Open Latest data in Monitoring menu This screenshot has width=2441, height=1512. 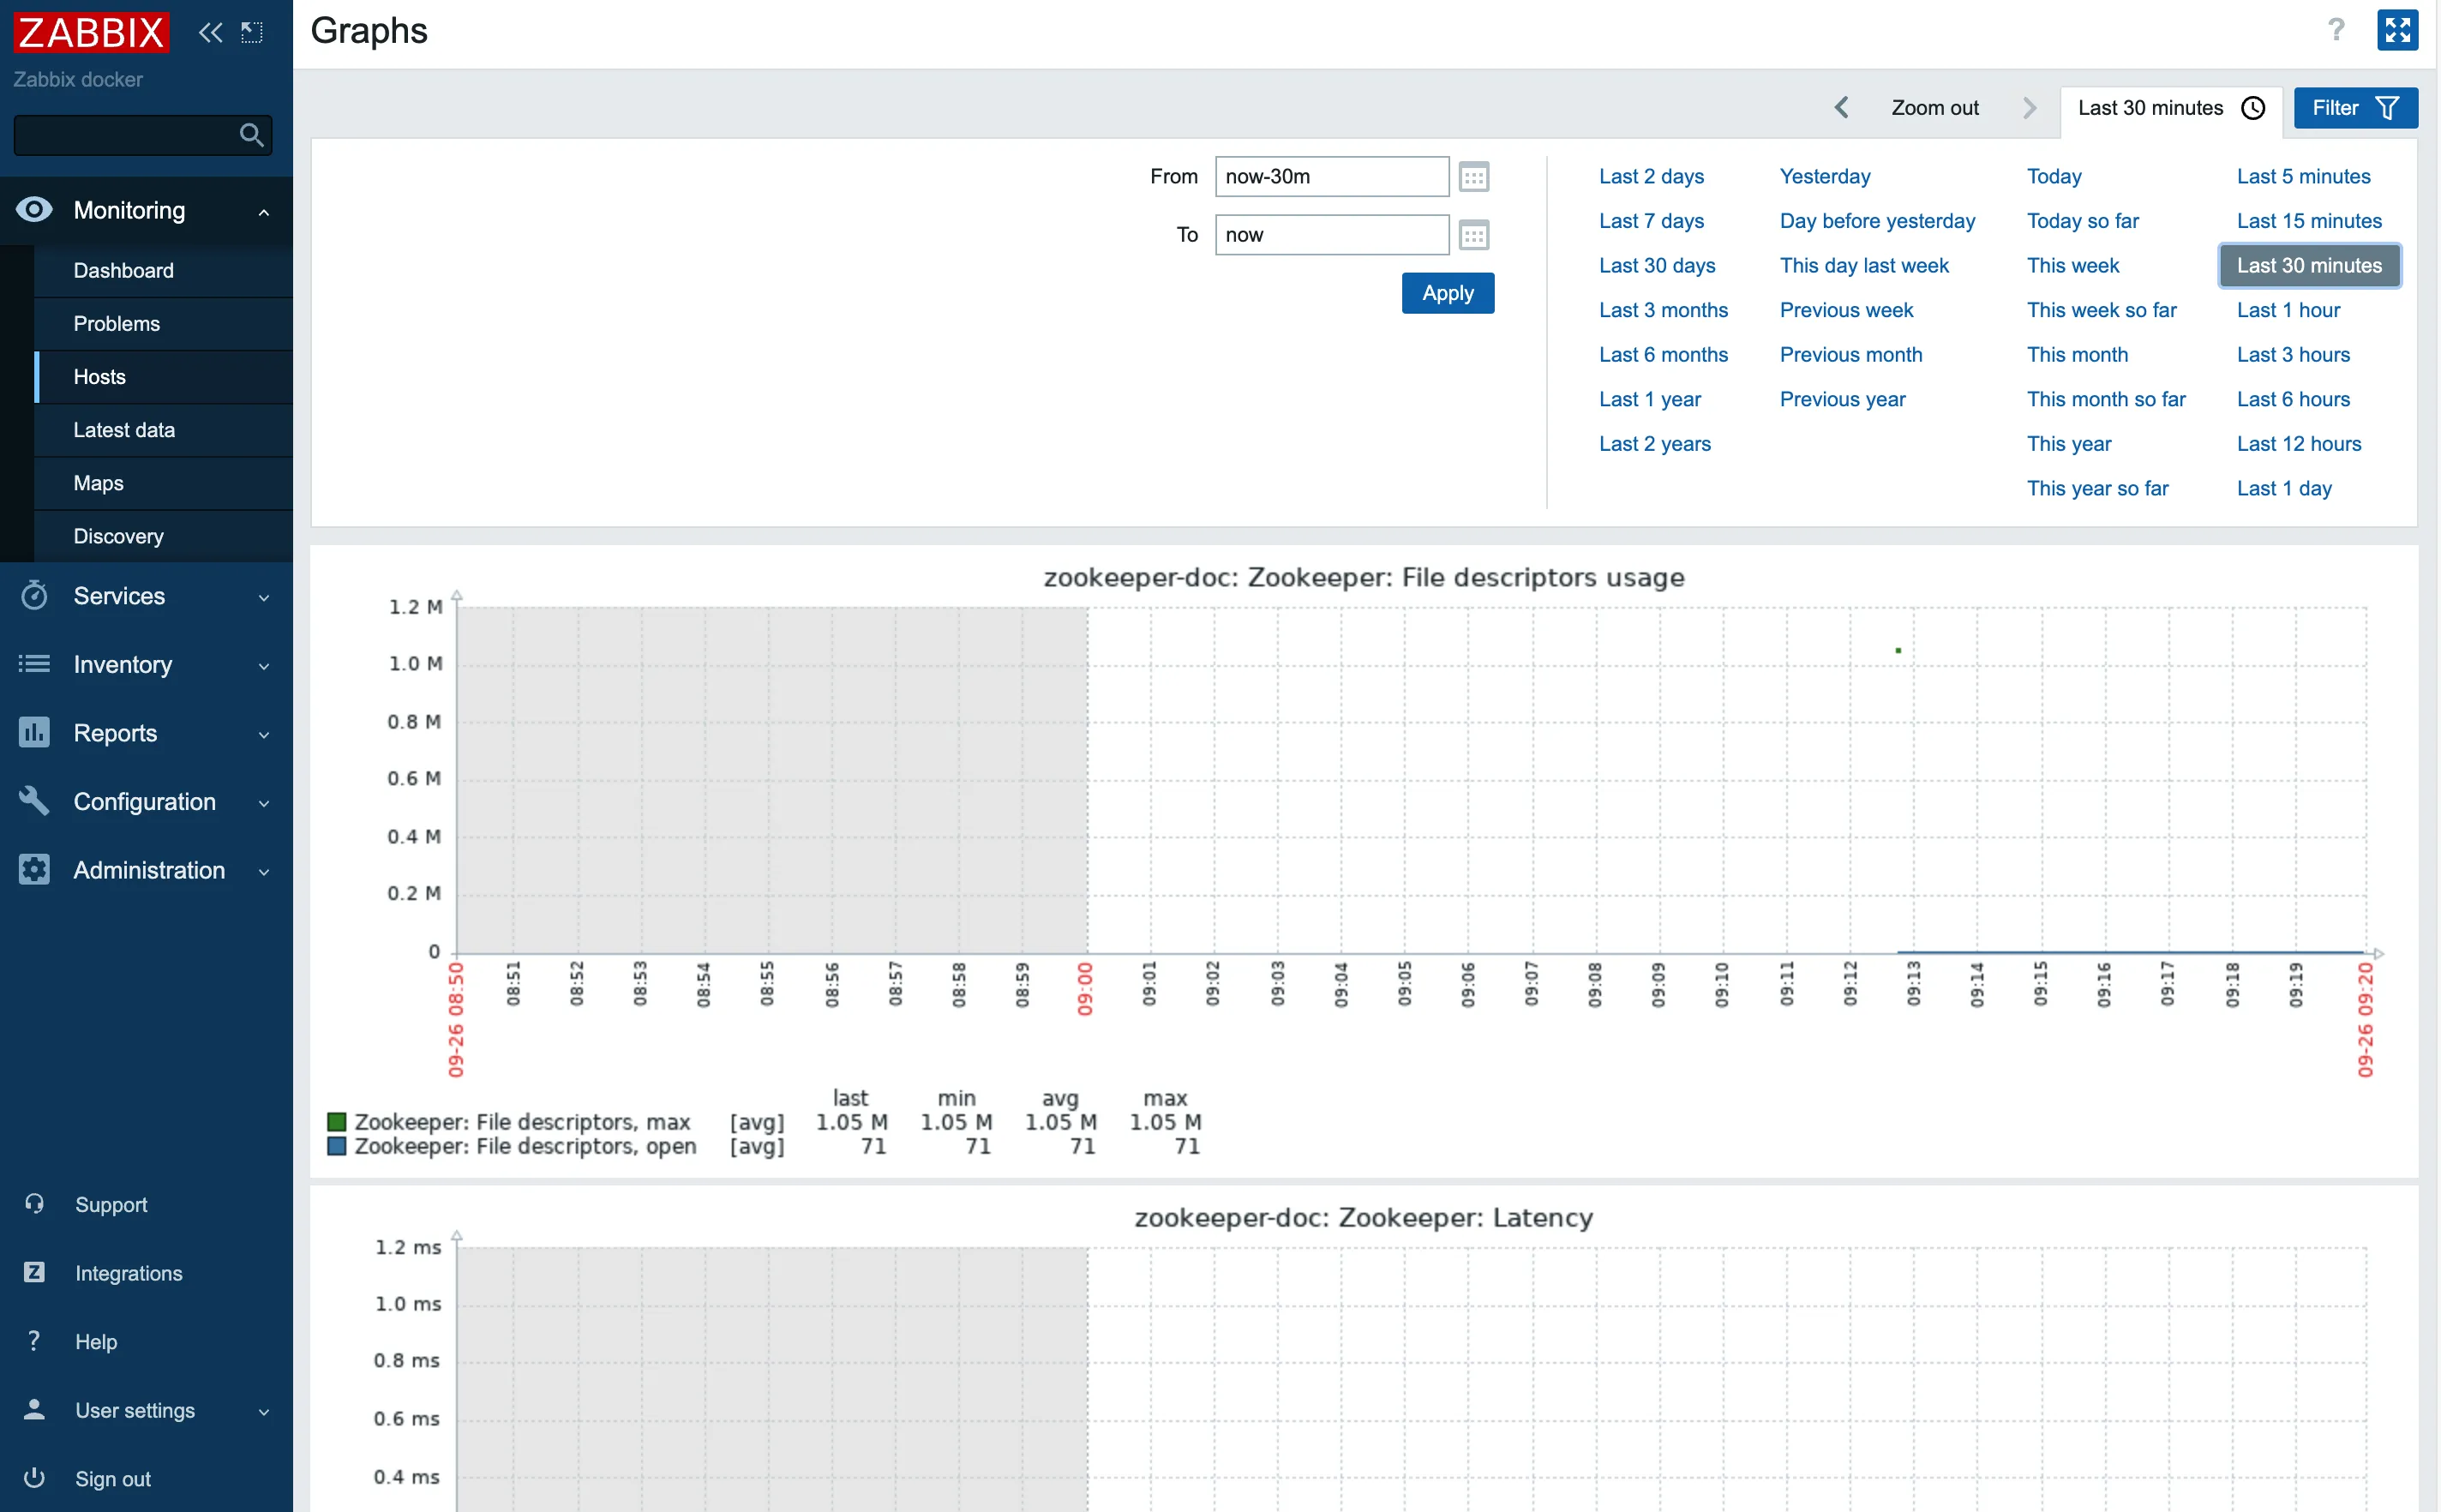(124, 430)
